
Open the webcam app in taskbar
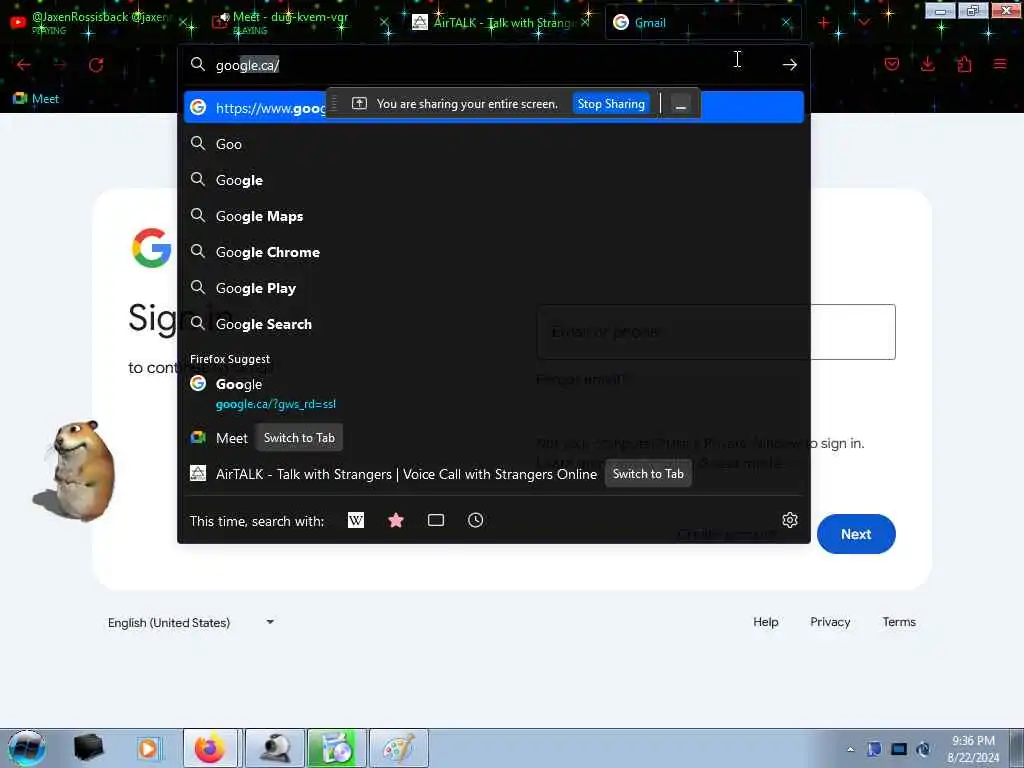coord(276,748)
